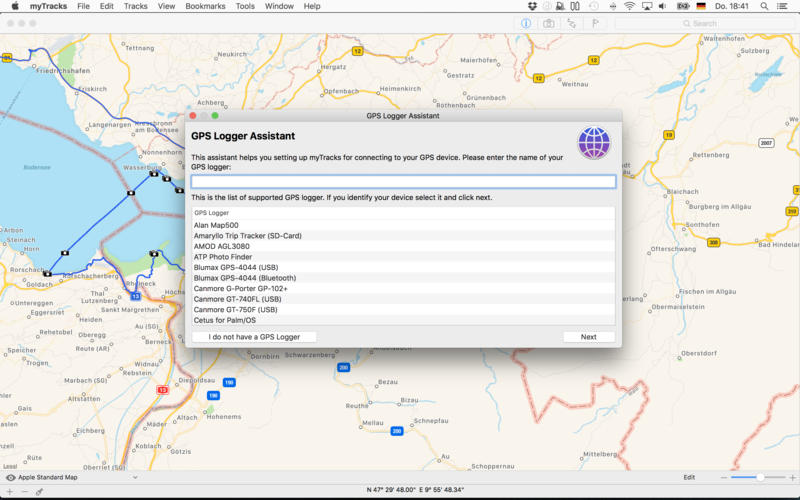Click the plus add button at bottom left
This screenshot has width=800, height=500.
click(x=10, y=492)
